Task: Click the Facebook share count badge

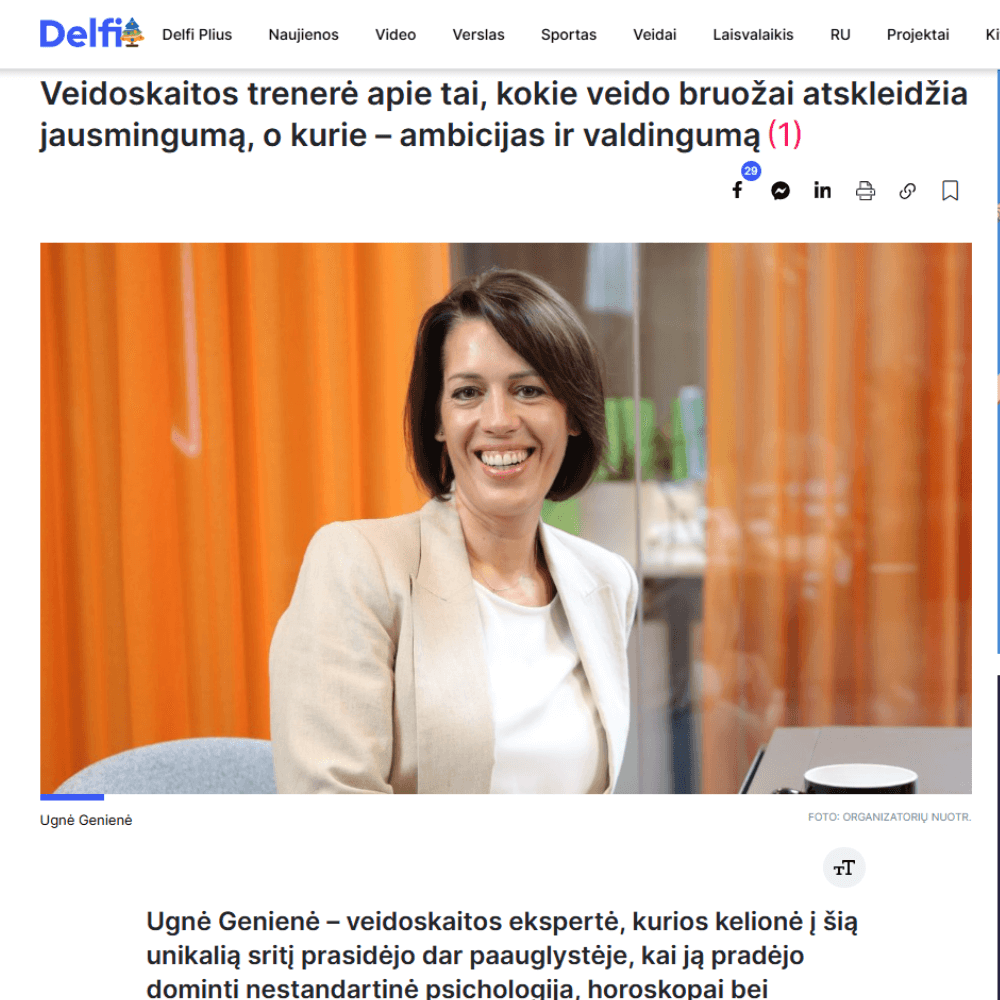Action: click(x=751, y=171)
